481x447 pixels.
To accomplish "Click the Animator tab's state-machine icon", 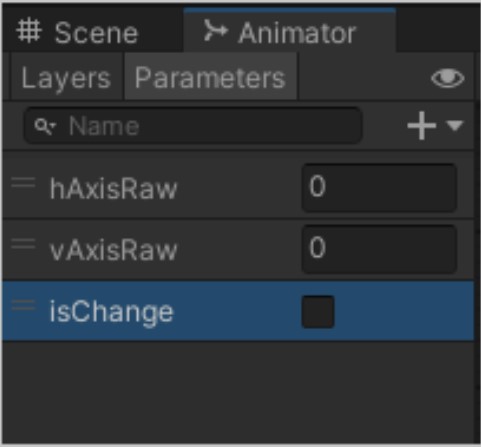I will coord(215,30).
